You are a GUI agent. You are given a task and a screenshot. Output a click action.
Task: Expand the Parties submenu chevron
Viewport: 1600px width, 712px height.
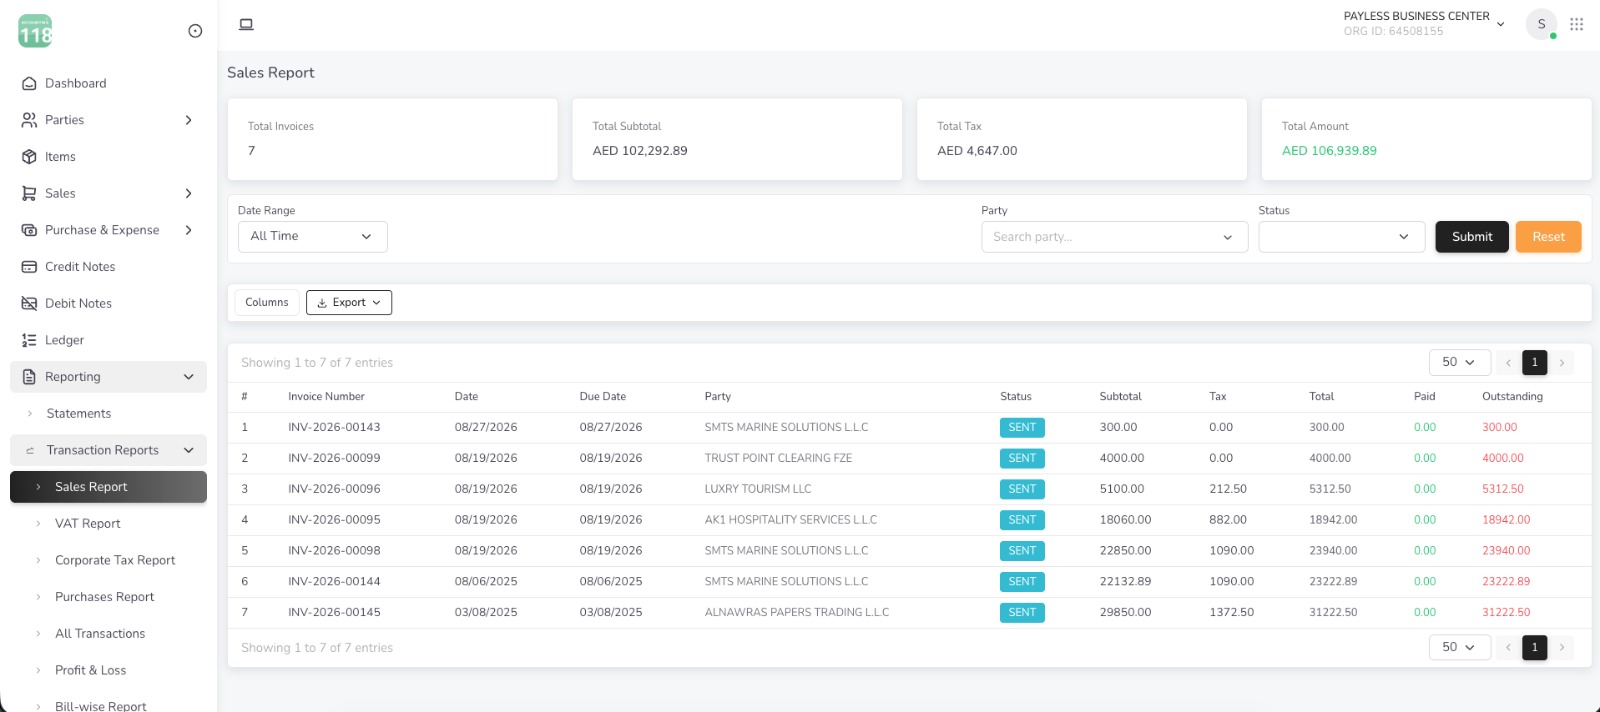pyautogui.click(x=188, y=120)
